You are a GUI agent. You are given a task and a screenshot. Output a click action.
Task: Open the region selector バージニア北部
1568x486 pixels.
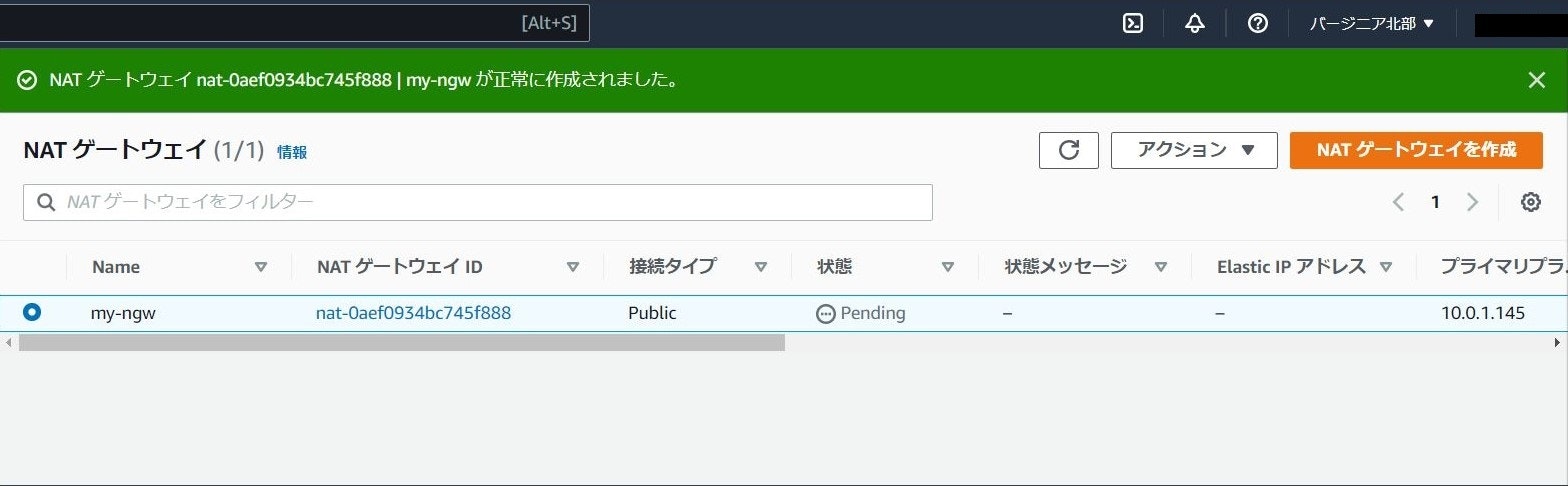[1372, 24]
